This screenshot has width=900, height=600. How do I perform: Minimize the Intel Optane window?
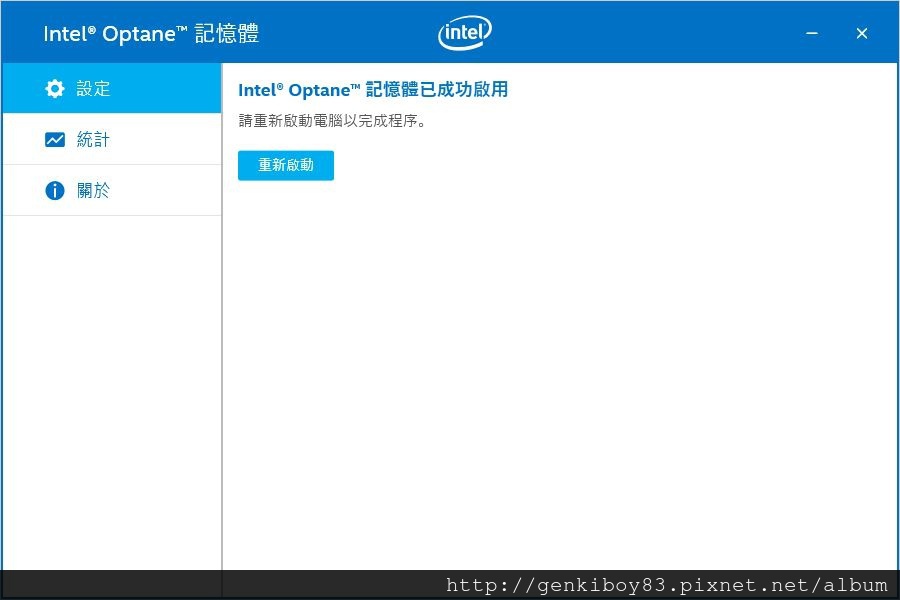tap(812, 33)
